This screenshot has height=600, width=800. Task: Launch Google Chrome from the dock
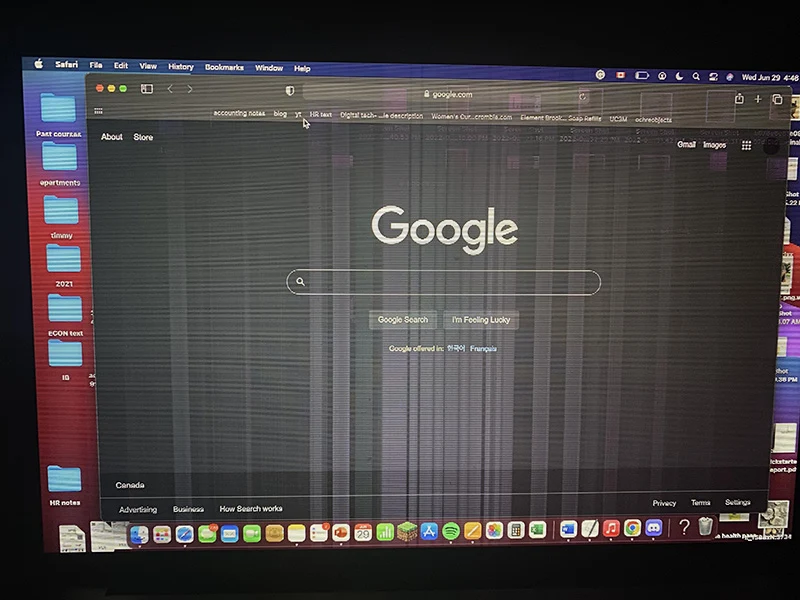coord(632,528)
